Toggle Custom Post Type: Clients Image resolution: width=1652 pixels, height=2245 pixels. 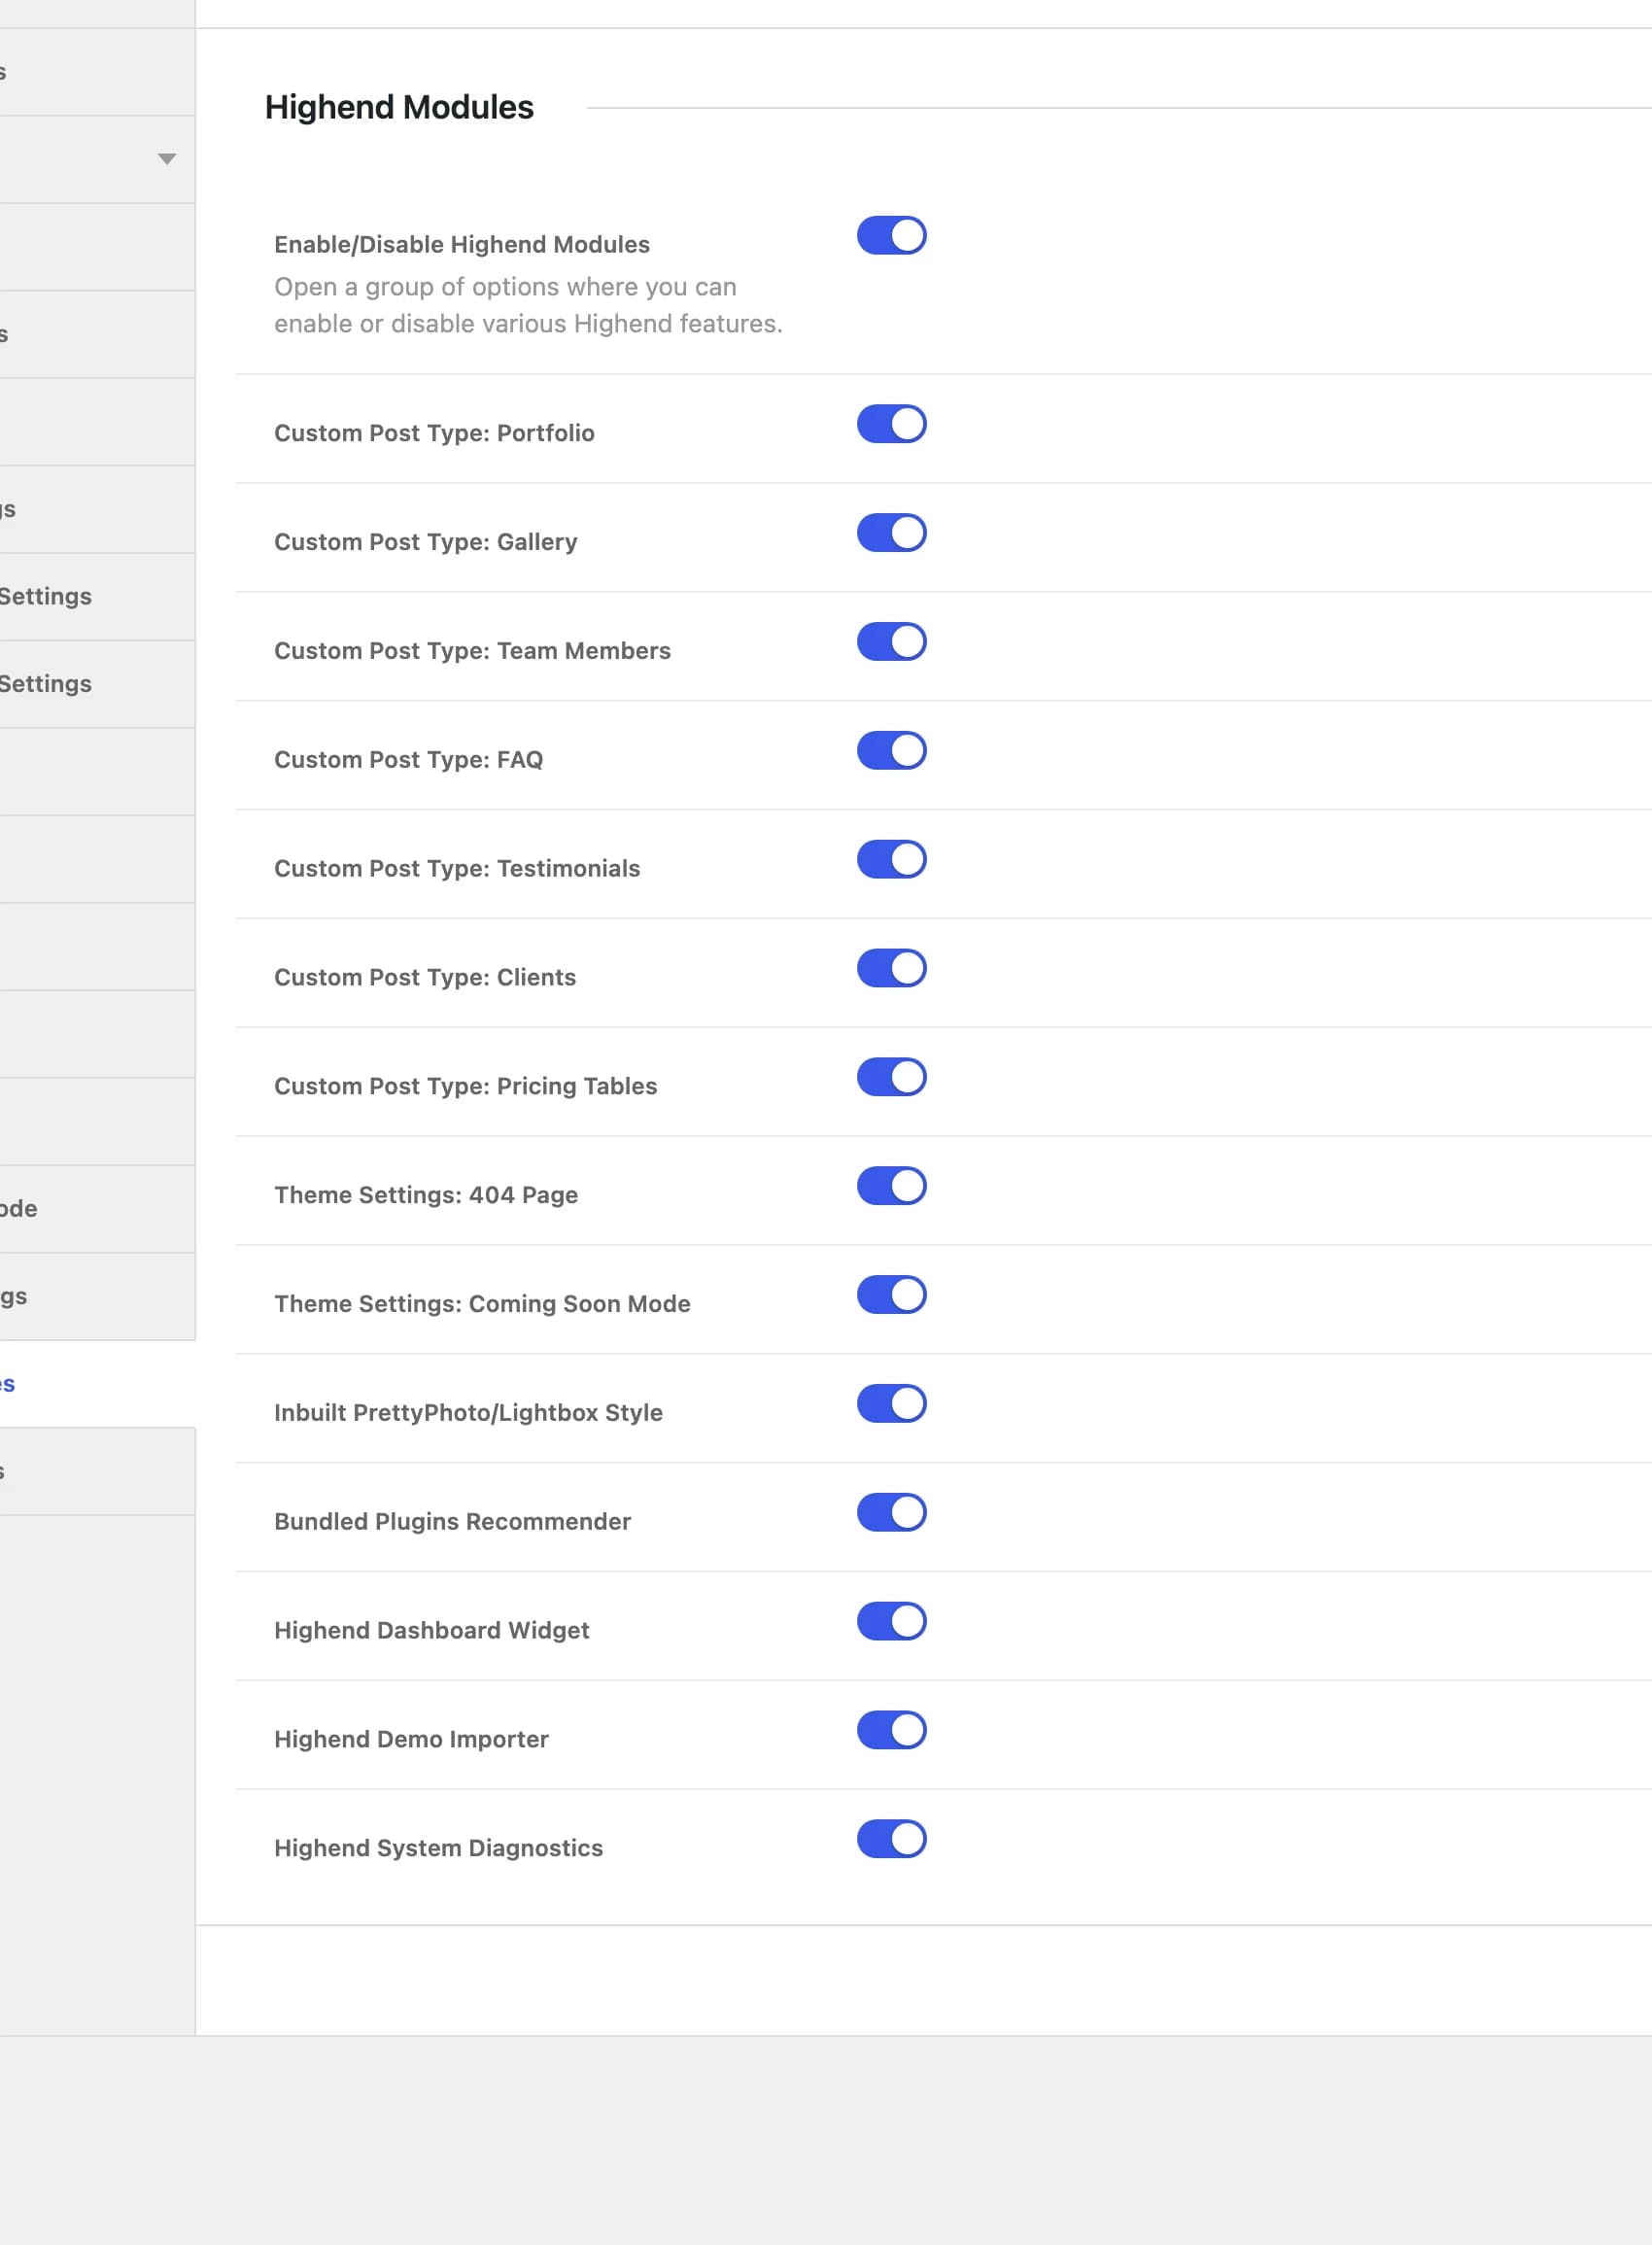891,969
